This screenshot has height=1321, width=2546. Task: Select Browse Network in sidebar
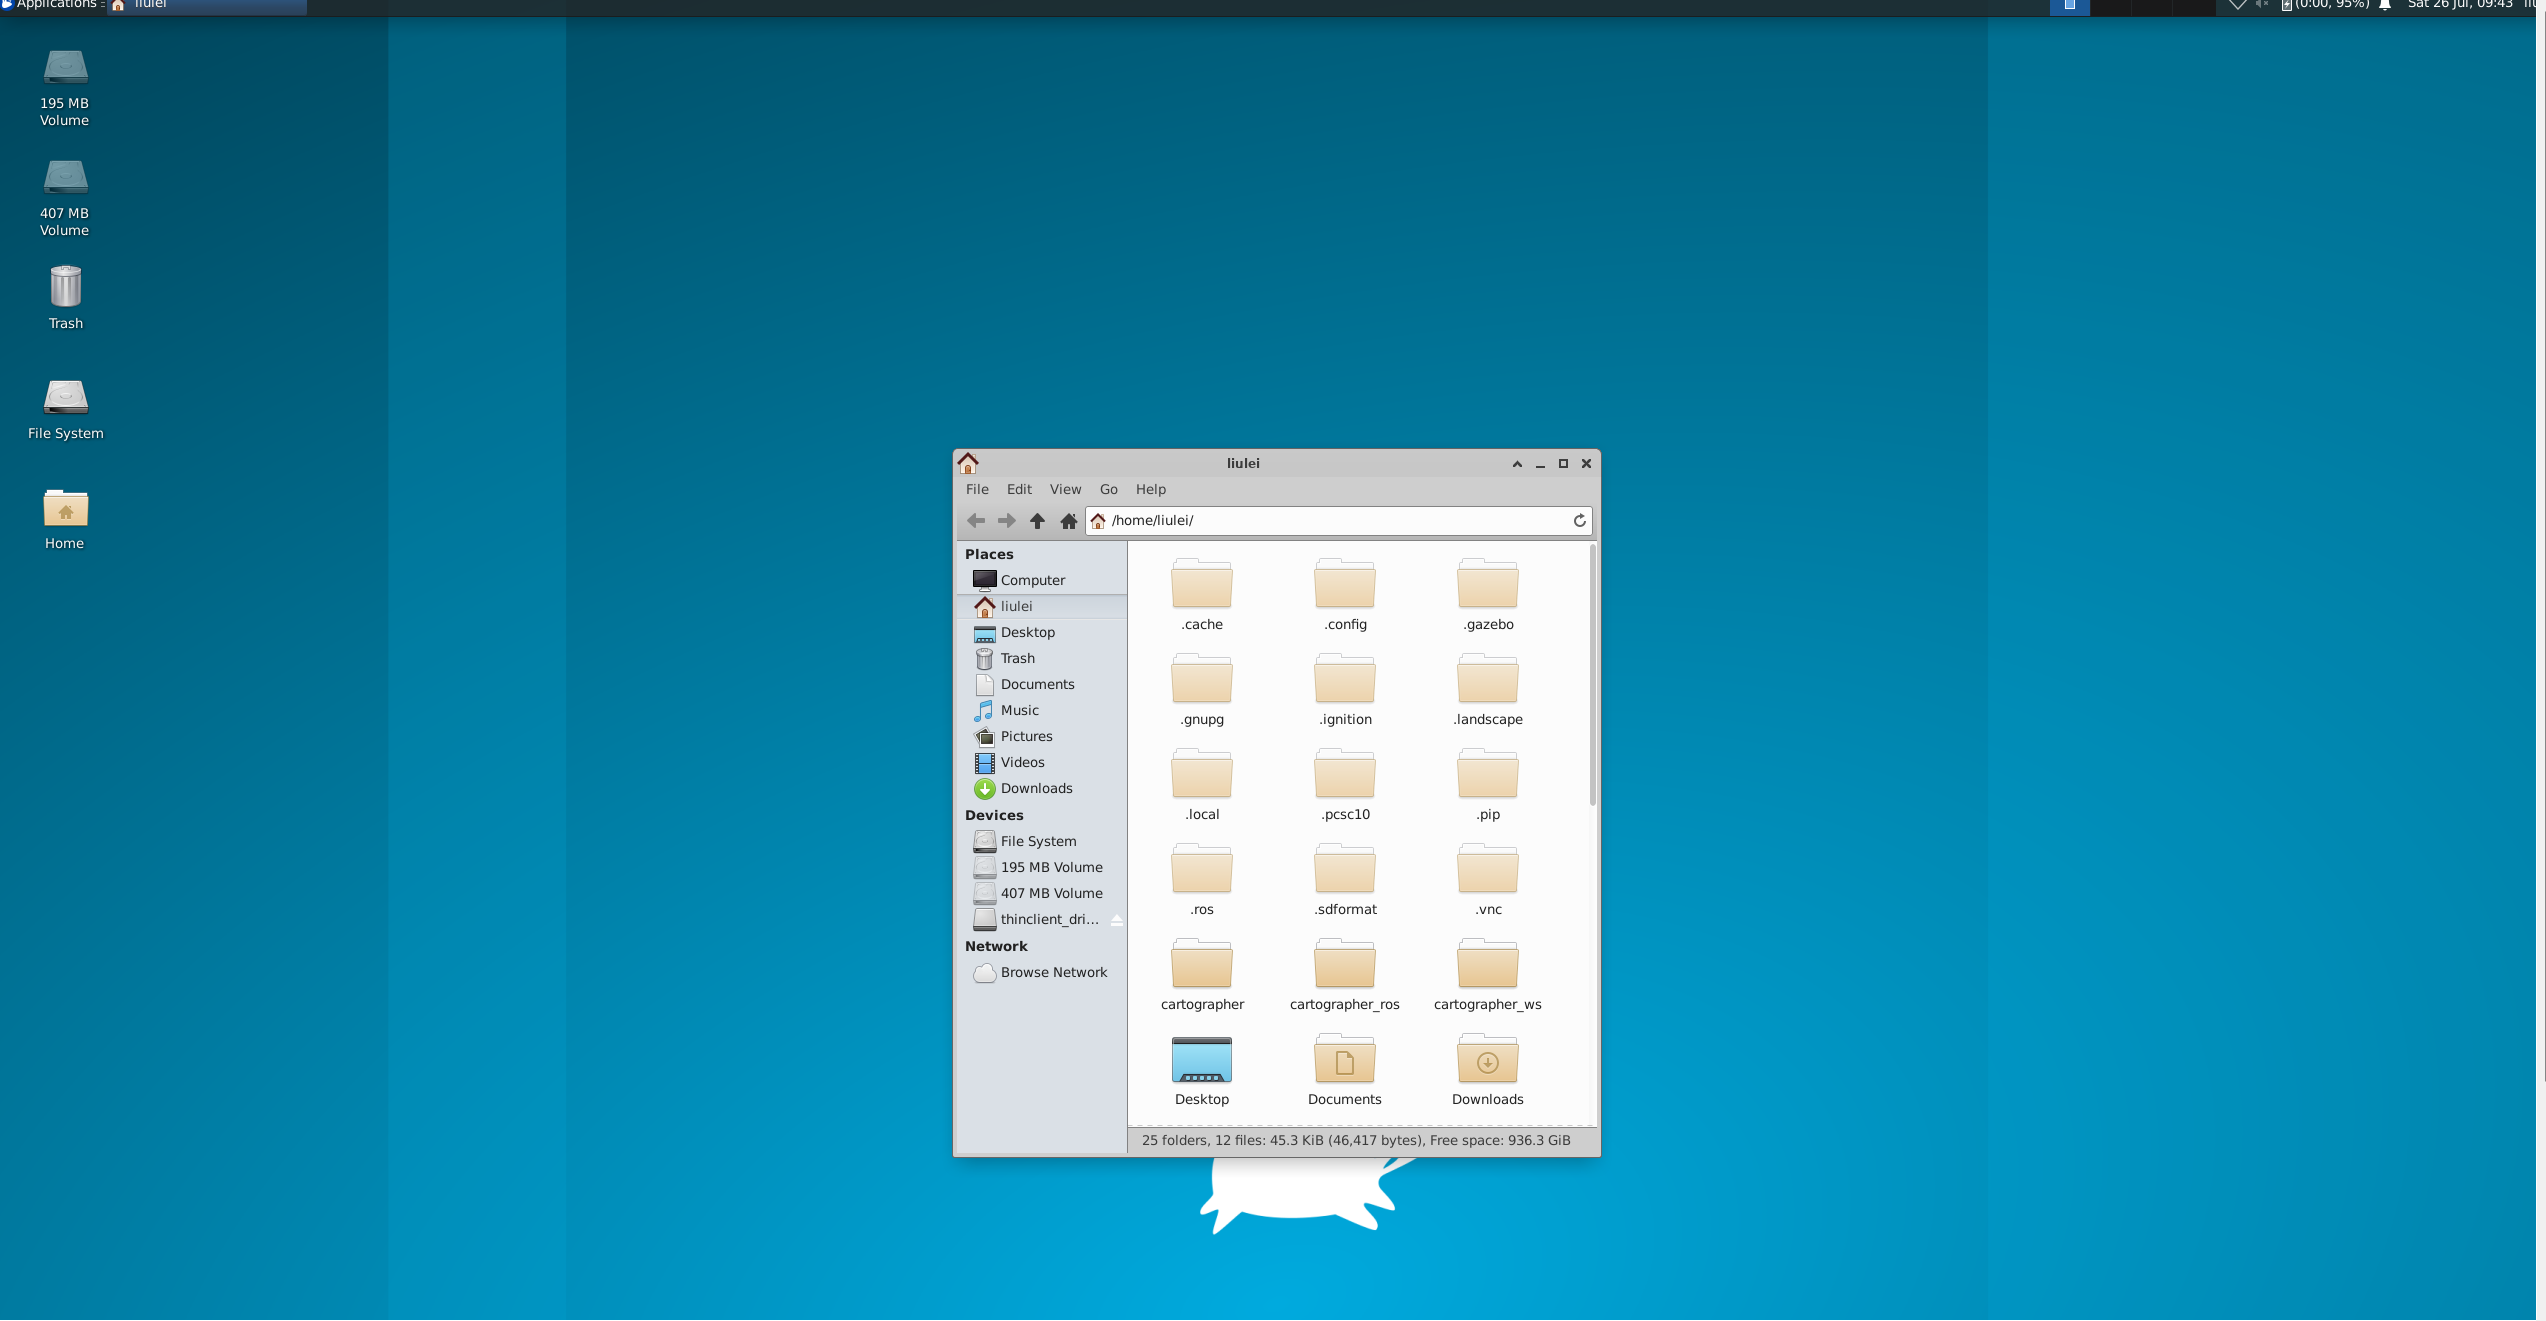[1053, 973]
